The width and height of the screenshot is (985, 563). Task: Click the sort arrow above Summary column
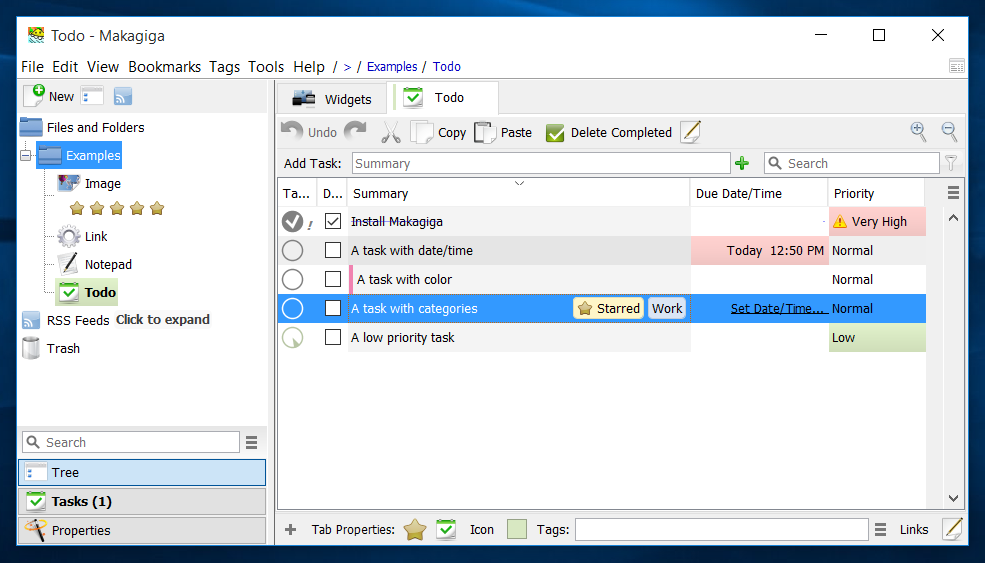click(x=519, y=183)
